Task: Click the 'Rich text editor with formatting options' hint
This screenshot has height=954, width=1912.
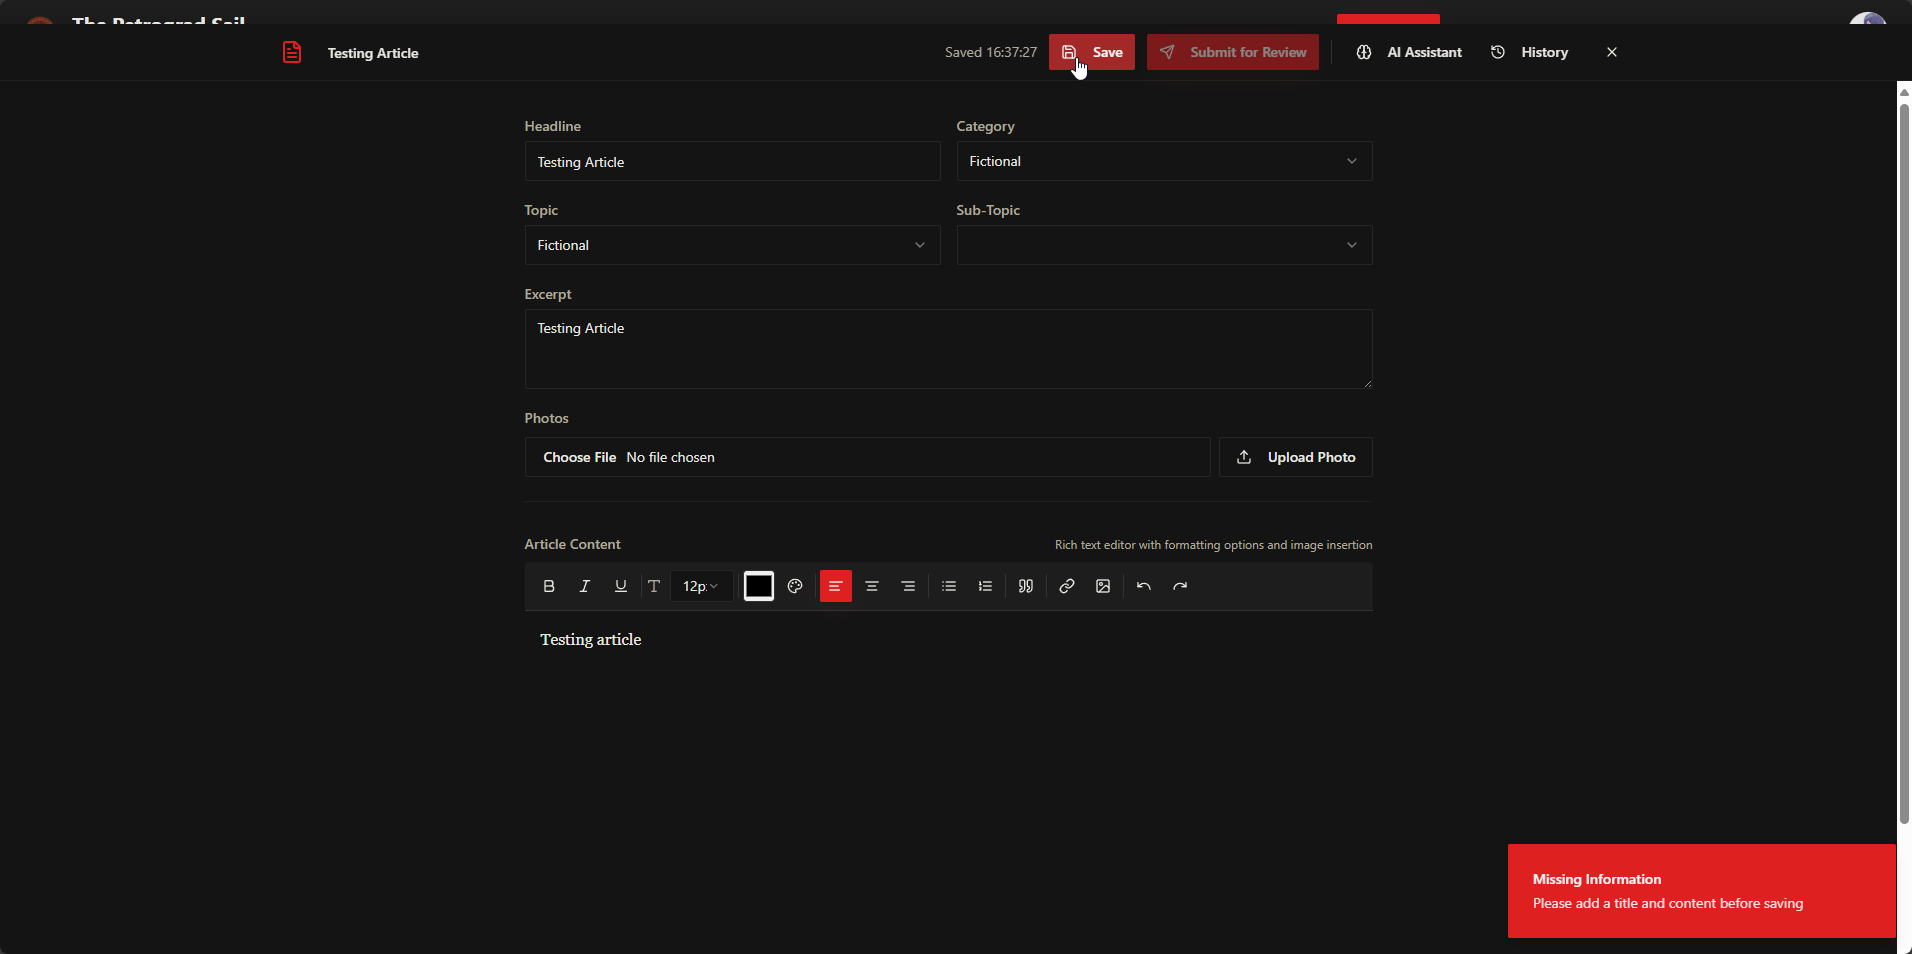Action: click(x=1213, y=545)
